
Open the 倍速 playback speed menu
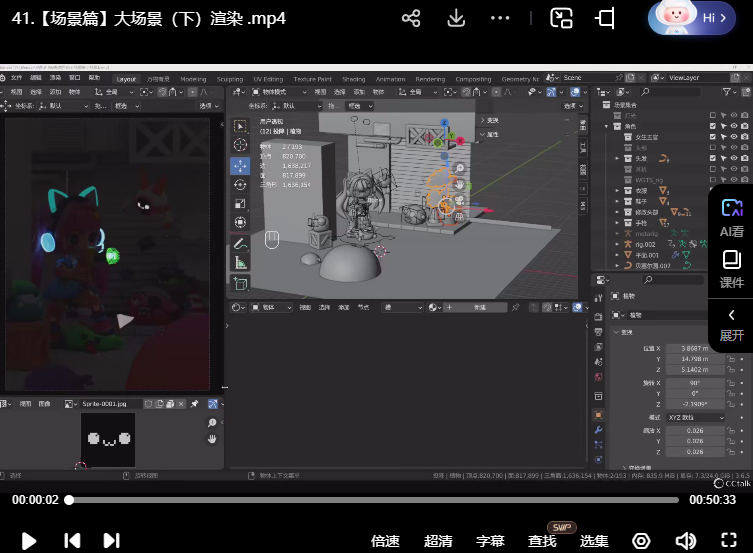pyautogui.click(x=385, y=541)
